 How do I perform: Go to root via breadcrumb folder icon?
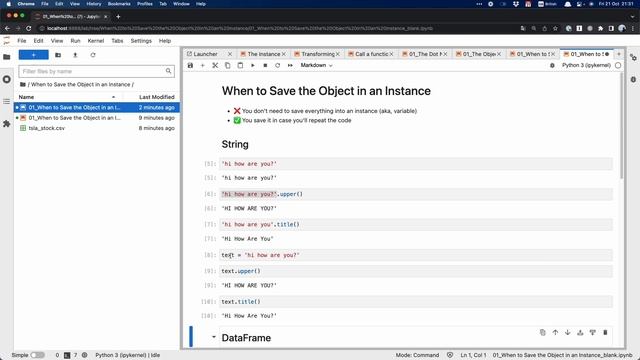pos(23,84)
